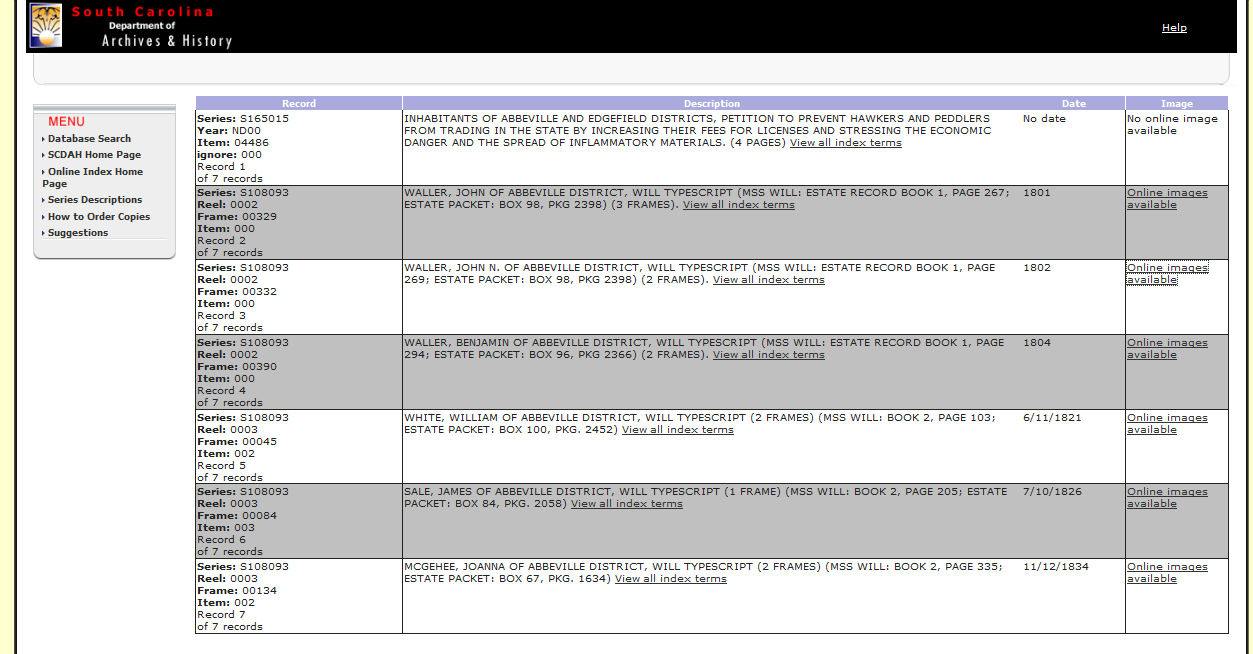This screenshot has width=1253, height=654.
Task: Select Frame 00045 text
Action: [237, 442]
